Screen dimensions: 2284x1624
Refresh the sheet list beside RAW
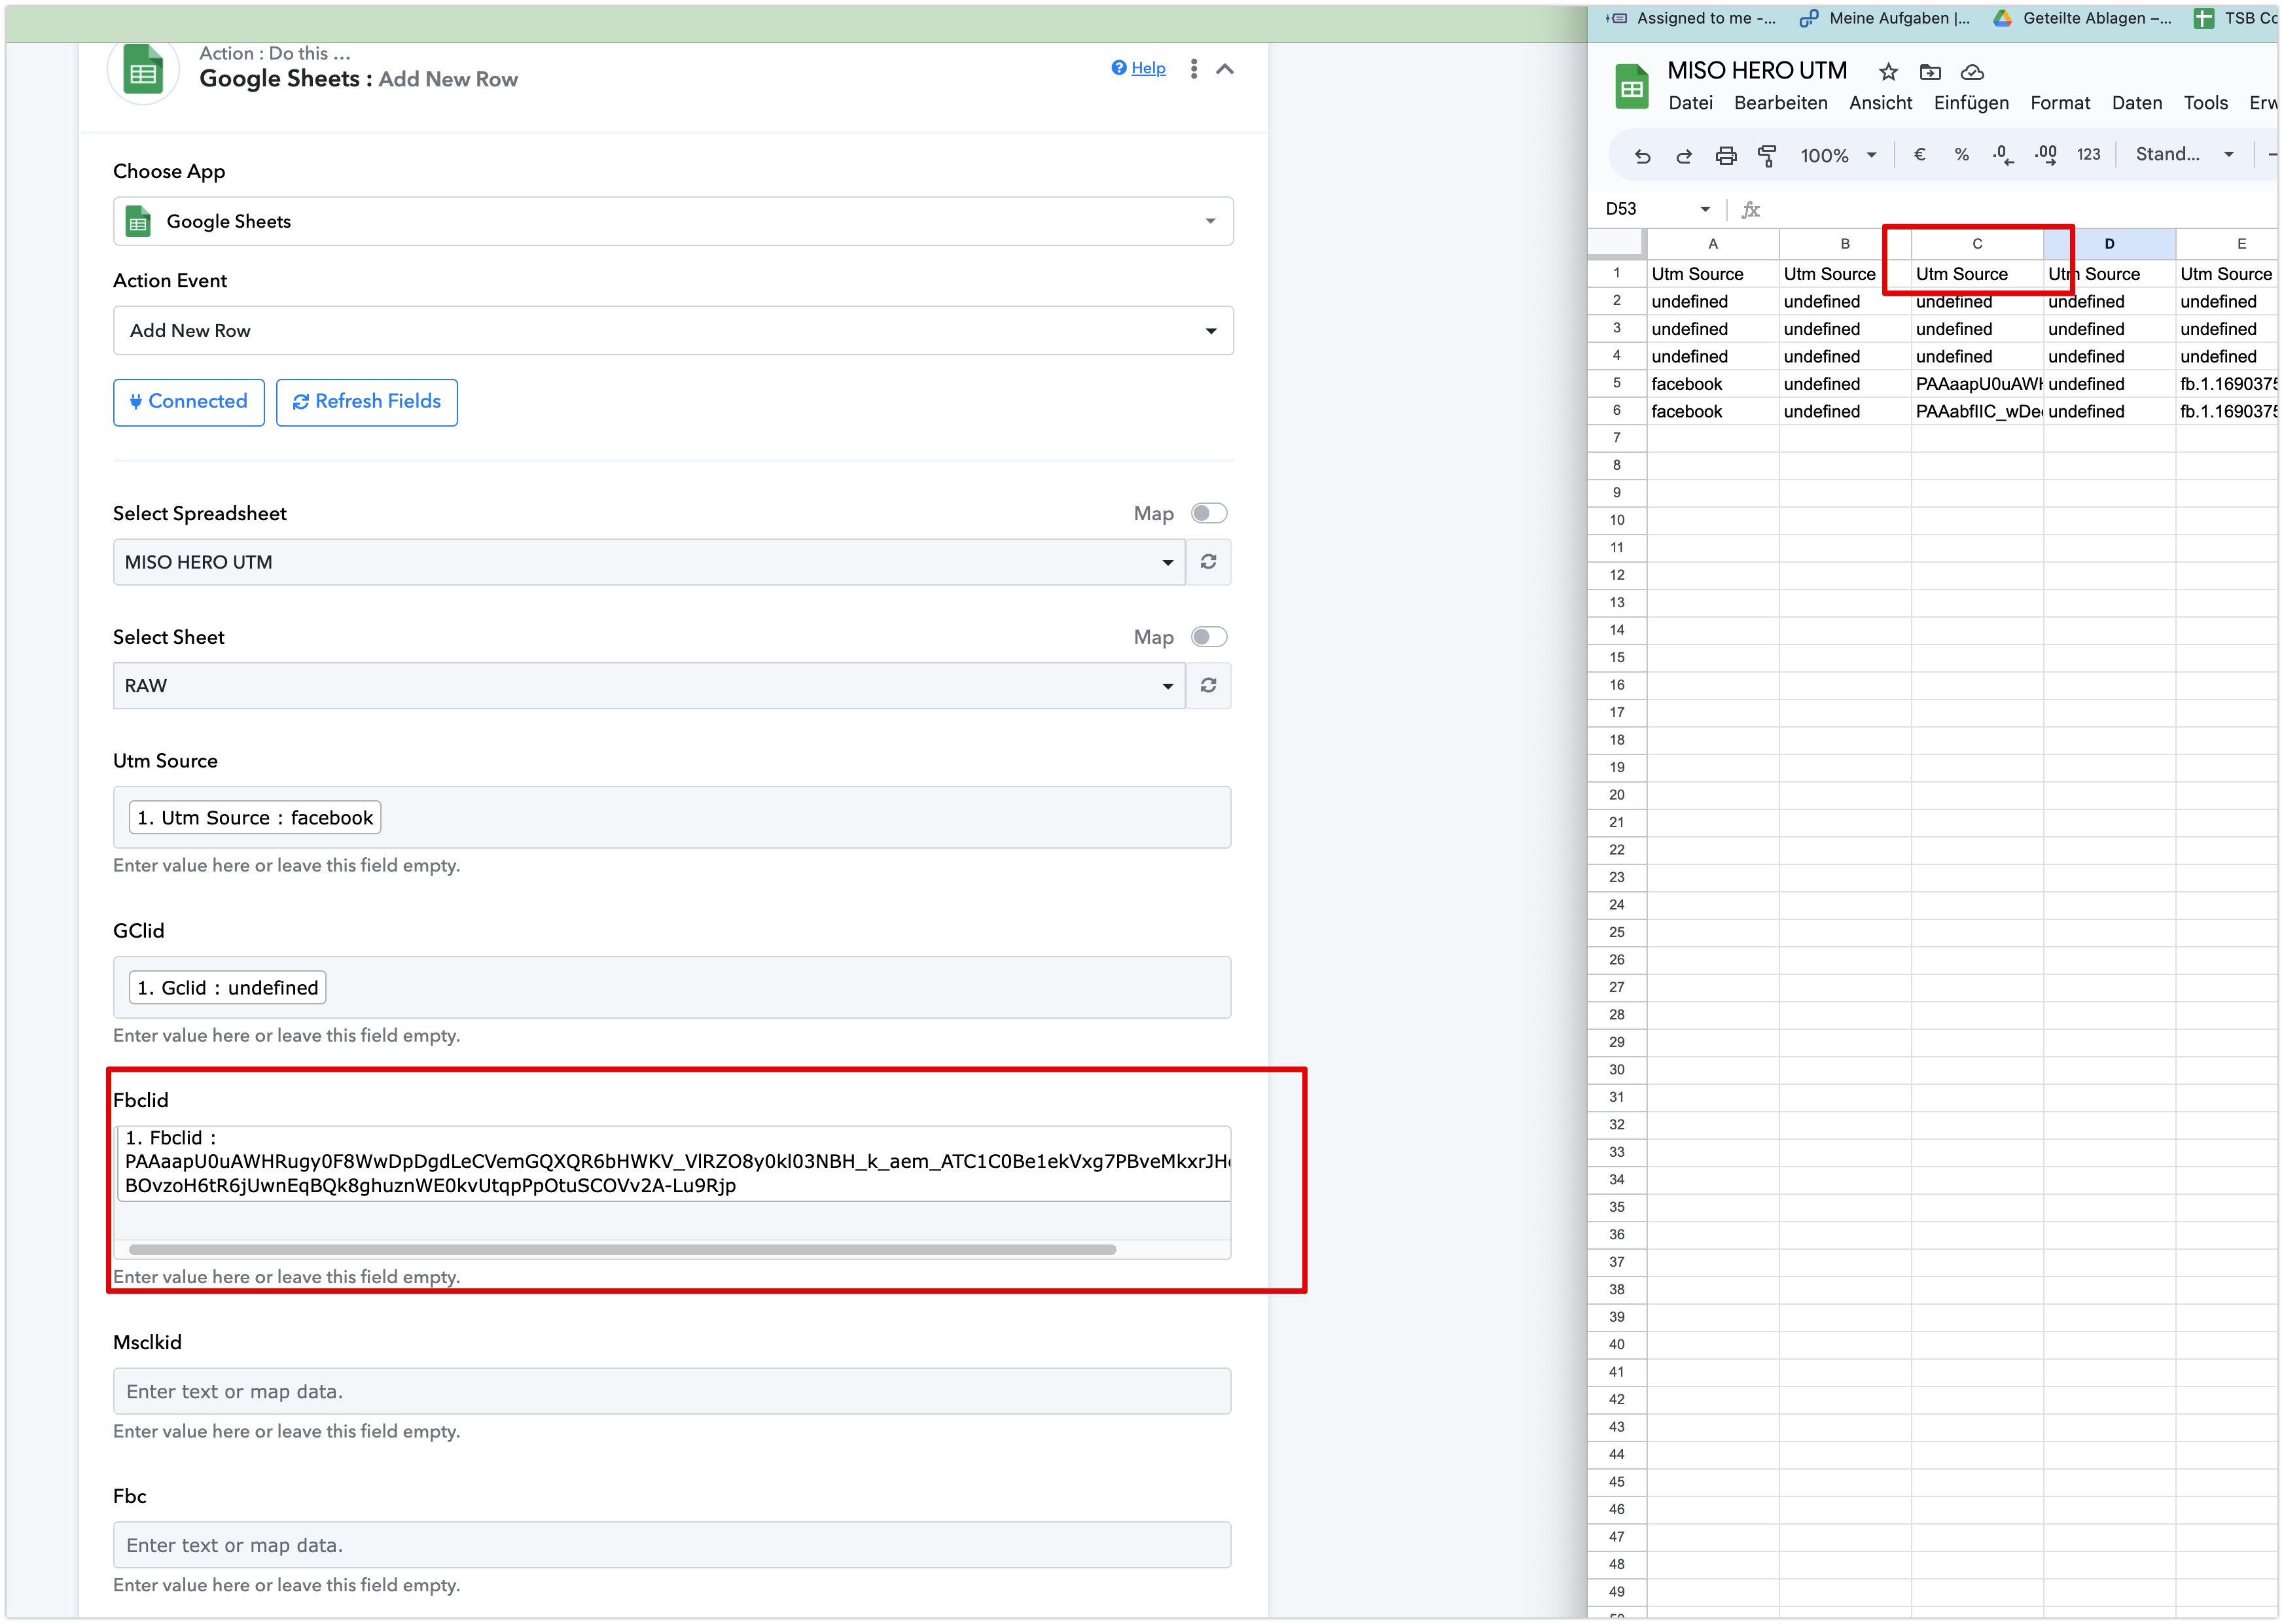[1208, 686]
